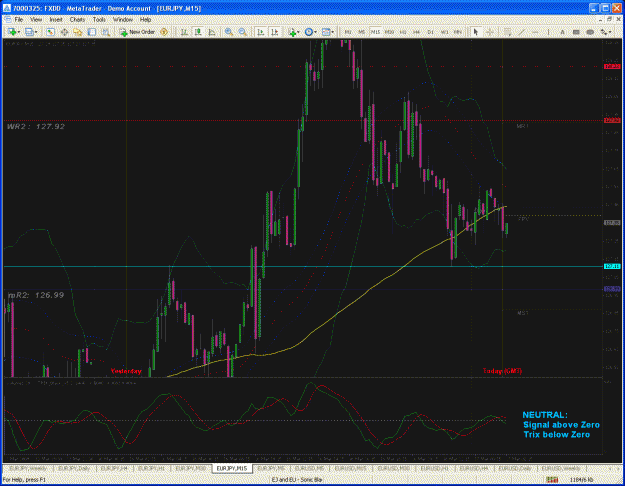625x486 pixels.
Task: Switch to the EURJPY,Weekly chart tab
Action: [x=28, y=468]
